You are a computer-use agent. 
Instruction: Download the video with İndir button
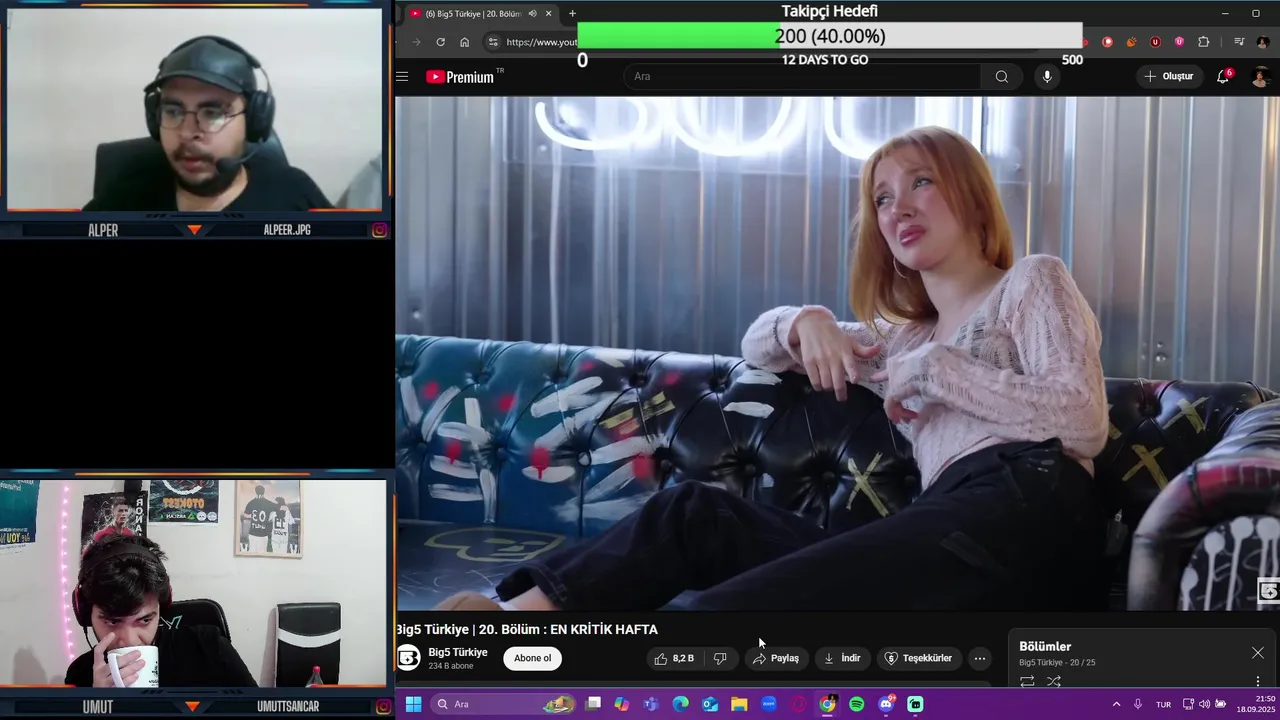(x=842, y=658)
